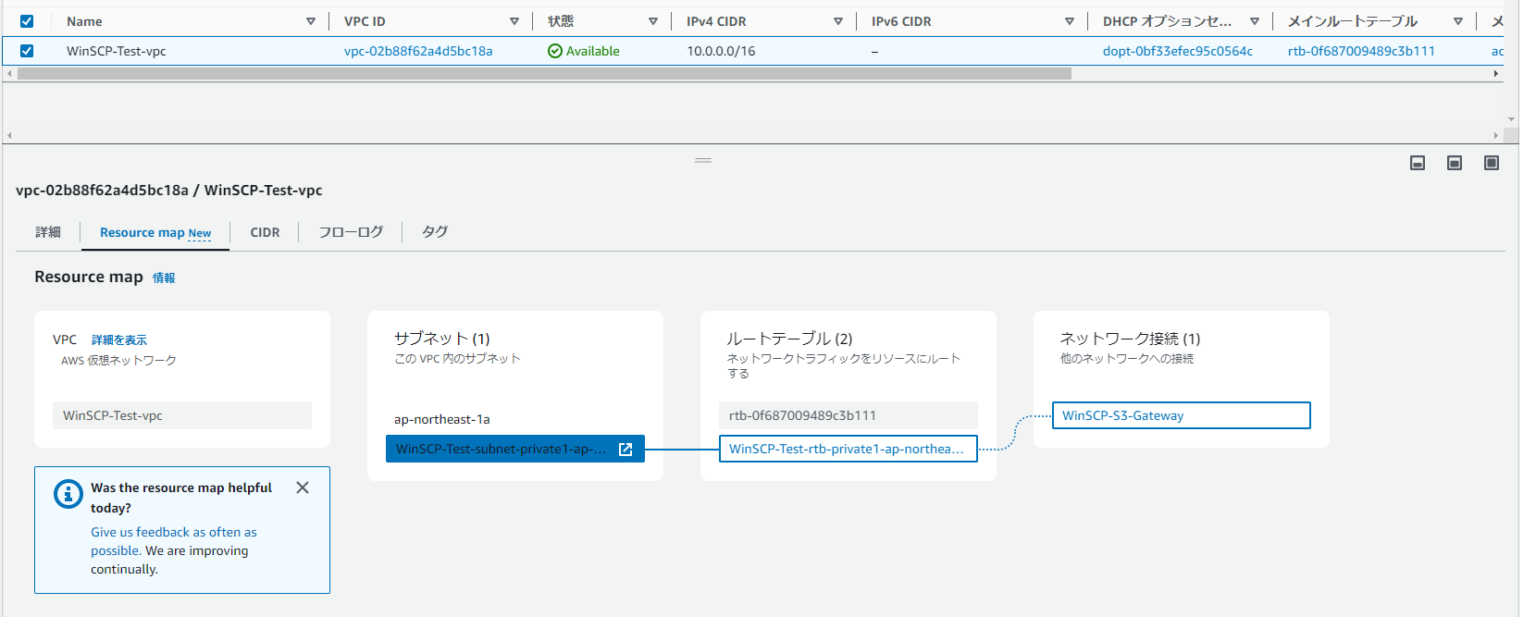Select the half-panel layout icon
This screenshot has width=1536, height=617.
pyautogui.click(x=1454, y=162)
